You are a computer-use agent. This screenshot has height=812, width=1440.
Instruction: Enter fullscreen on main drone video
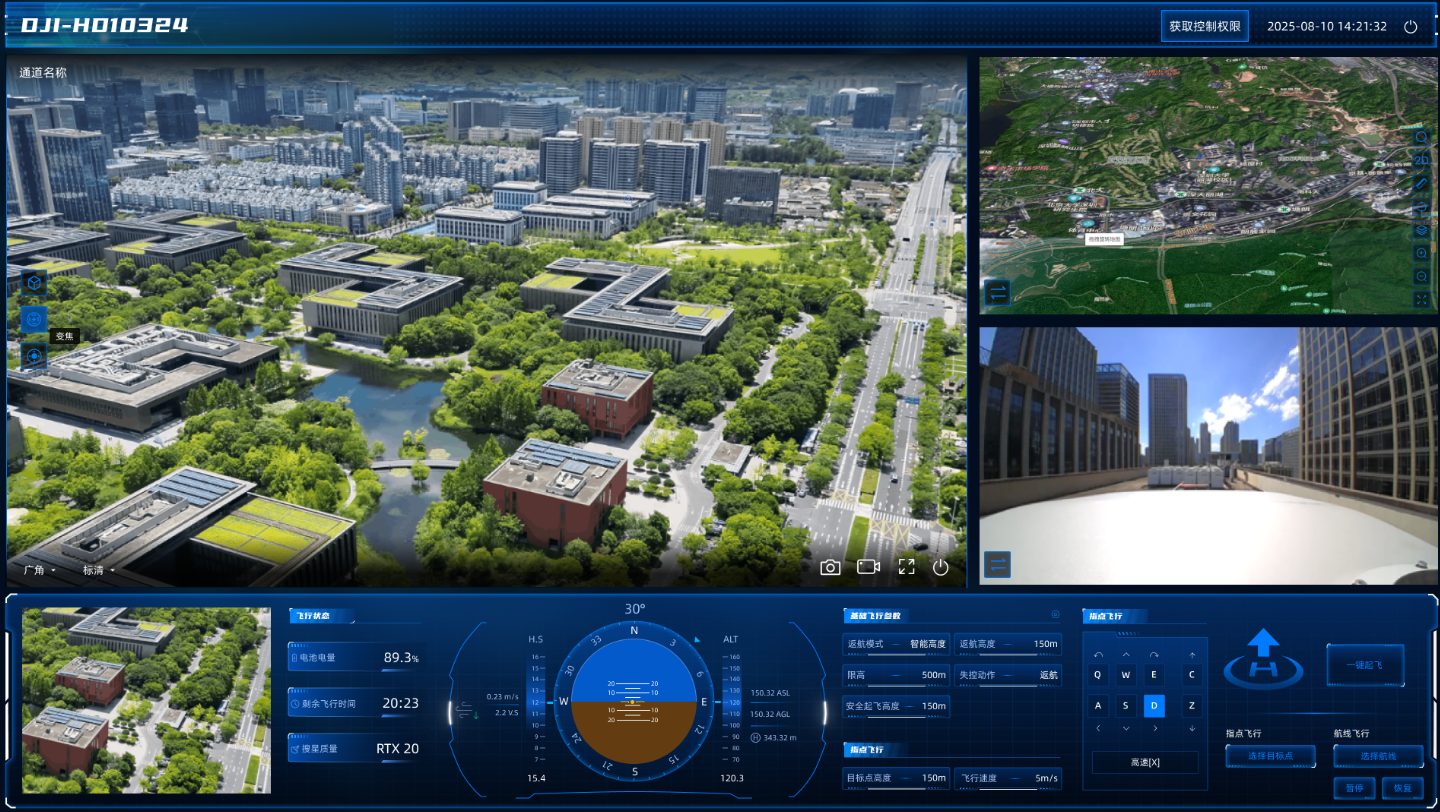(906, 567)
